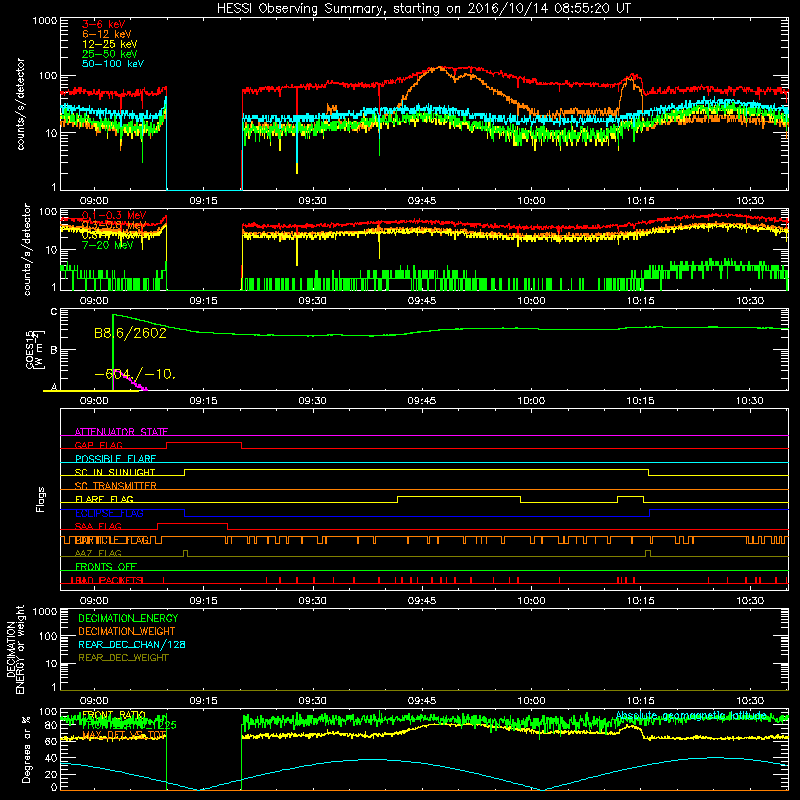The width and height of the screenshot is (800, 800).
Task: Select the 7-20 MeV legend label
Action: coord(108,245)
